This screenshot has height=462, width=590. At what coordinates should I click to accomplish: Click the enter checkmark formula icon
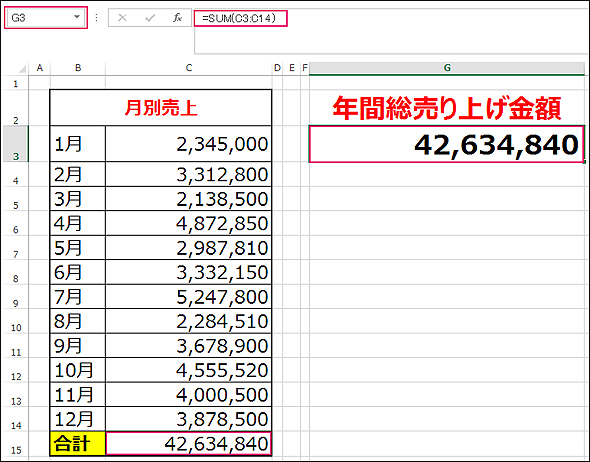point(150,18)
